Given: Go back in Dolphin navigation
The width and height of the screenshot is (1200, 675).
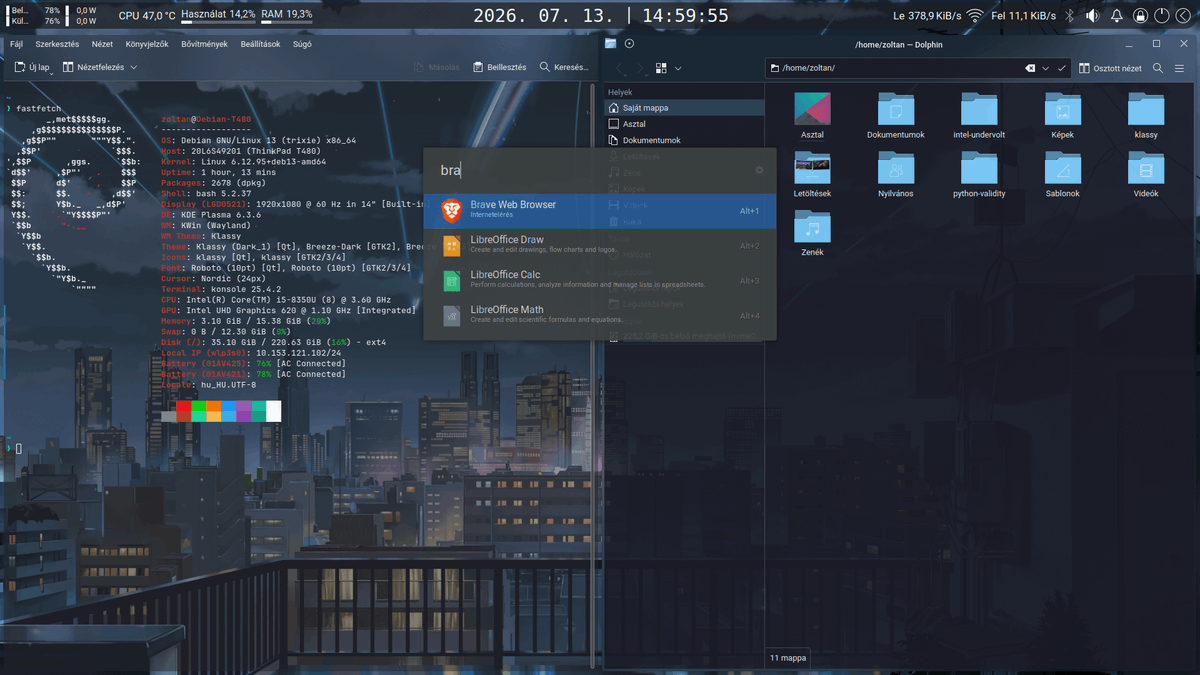Looking at the screenshot, I should click(619, 68).
